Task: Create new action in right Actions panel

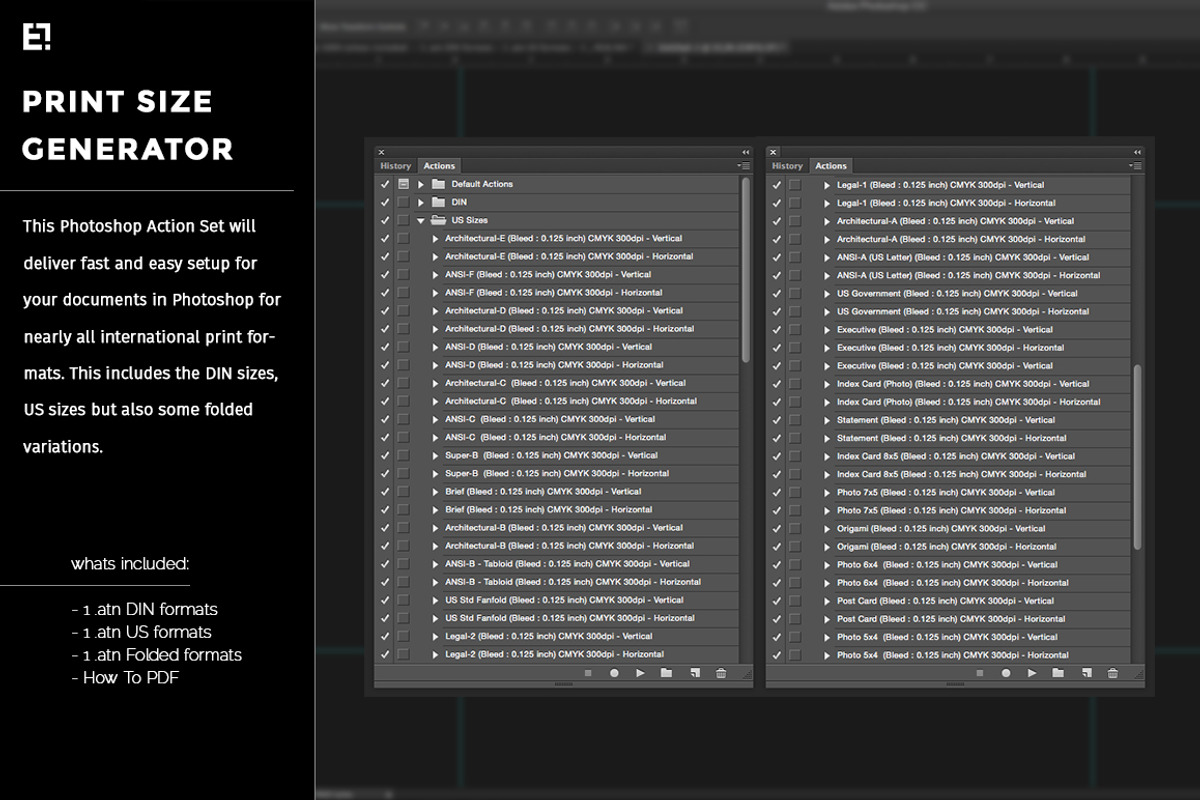Action: click(x=1086, y=673)
